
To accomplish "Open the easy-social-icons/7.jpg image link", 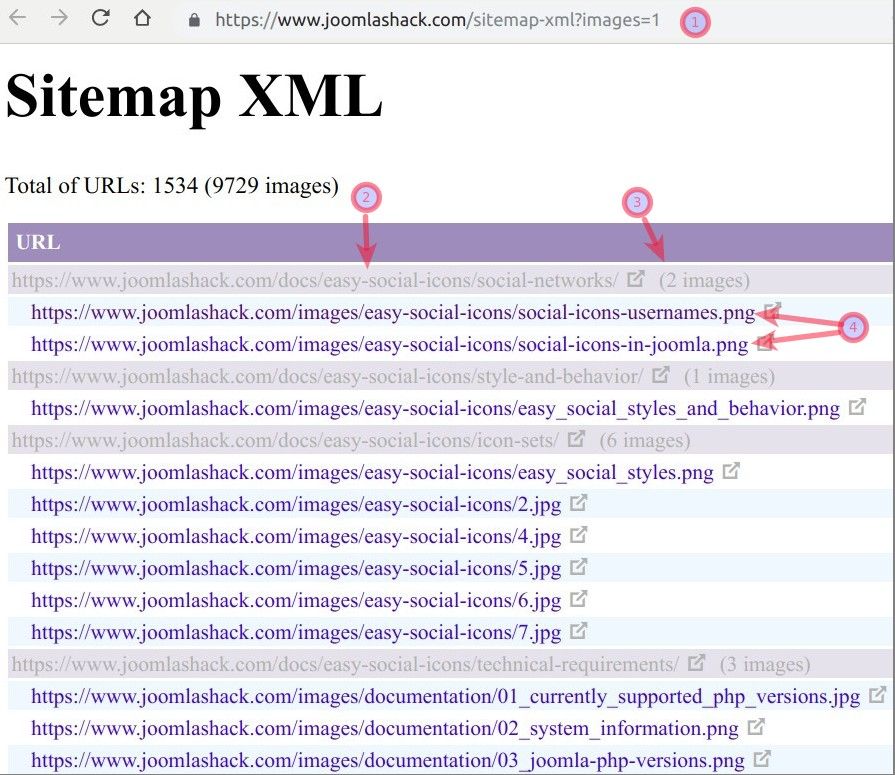I will (x=296, y=632).
